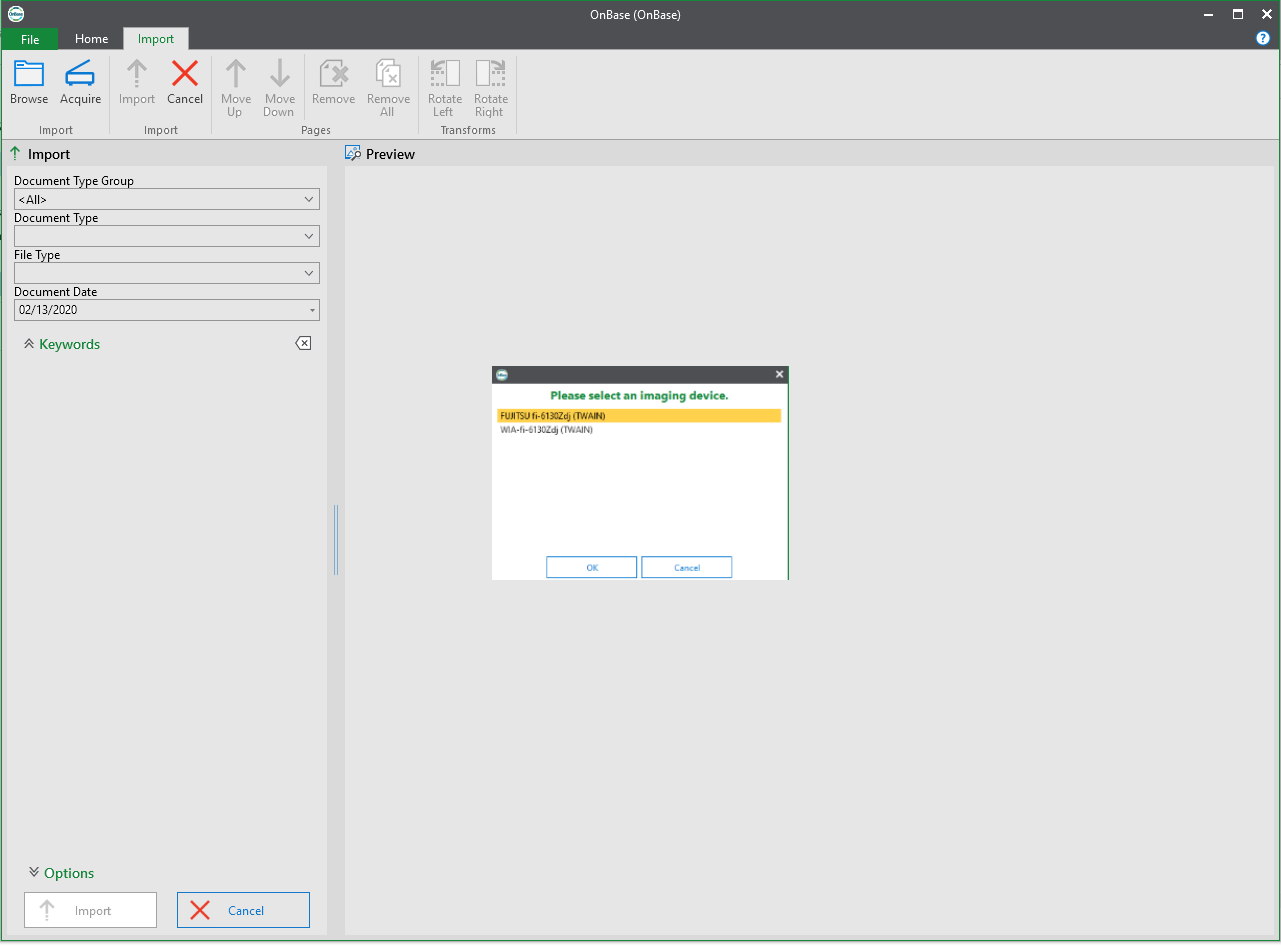Screen dimensions: 1281x946
Task: Click the Acquire scanner icon
Action: (80, 73)
